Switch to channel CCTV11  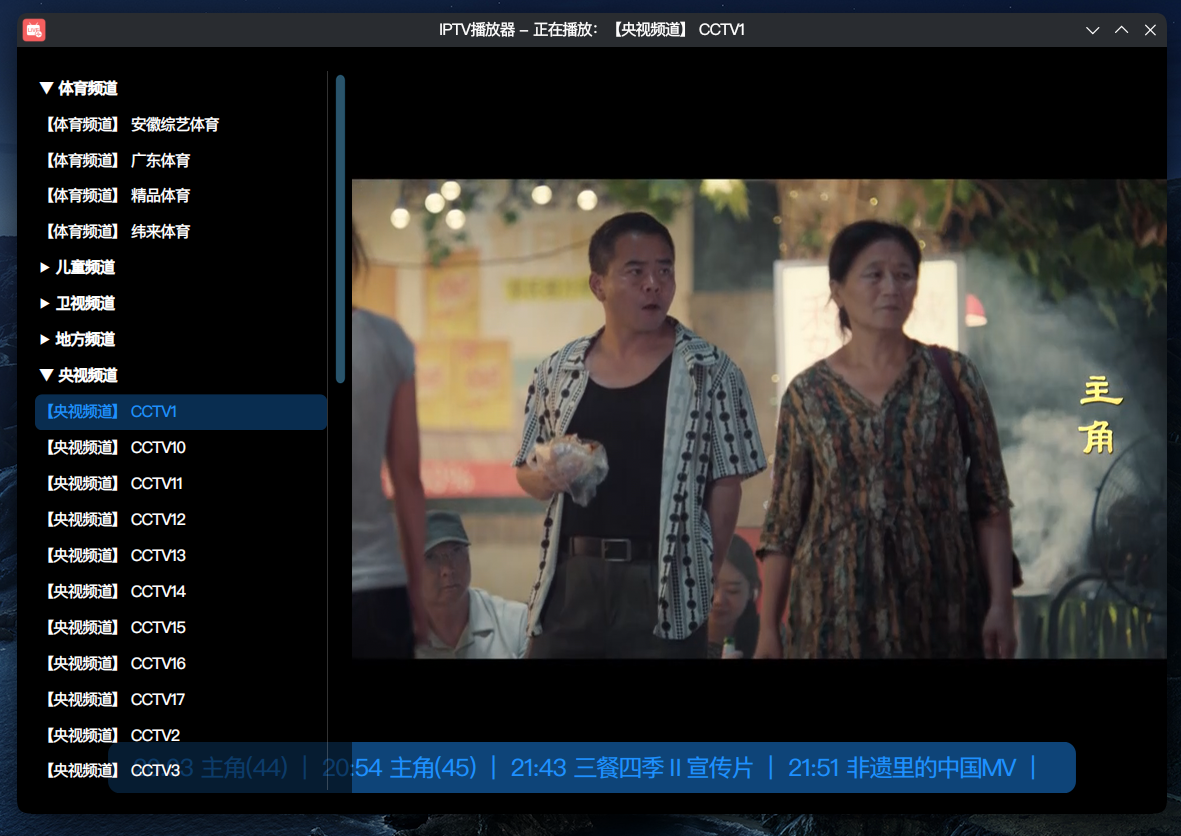181,484
